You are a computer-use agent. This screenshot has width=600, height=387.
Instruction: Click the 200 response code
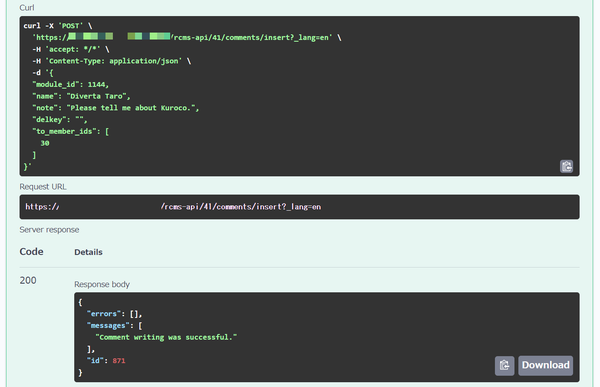click(28, 280)
